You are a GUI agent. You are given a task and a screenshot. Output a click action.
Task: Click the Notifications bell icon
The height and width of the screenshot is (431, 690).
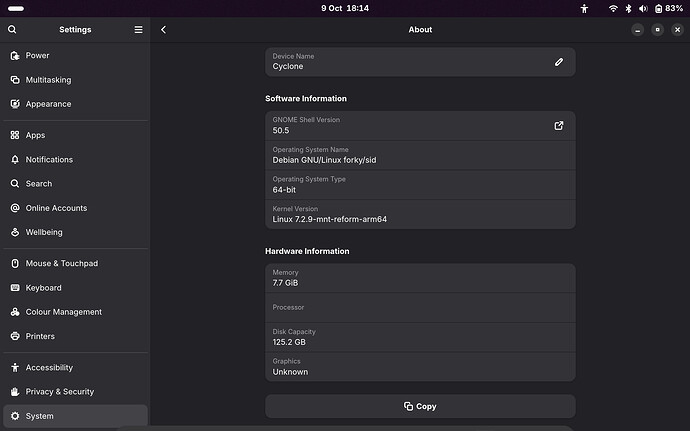click(x=15, y=159)
